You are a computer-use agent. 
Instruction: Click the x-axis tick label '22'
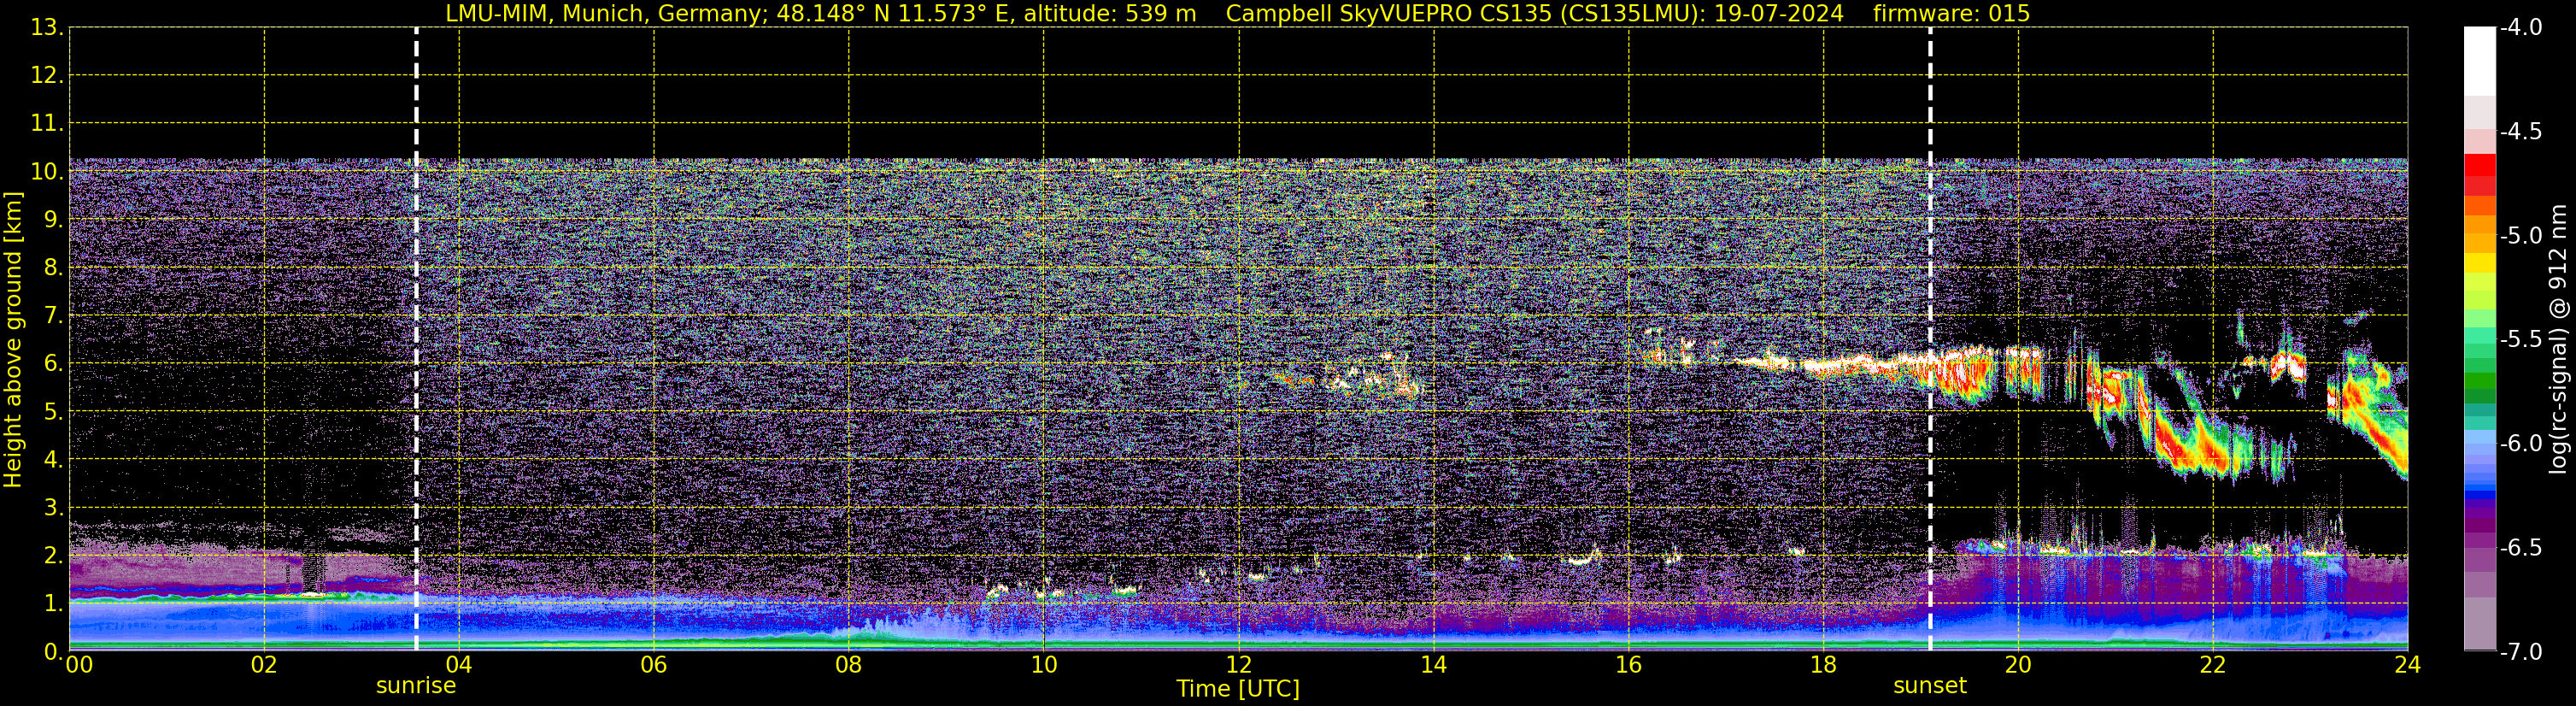pos(2212,665)
